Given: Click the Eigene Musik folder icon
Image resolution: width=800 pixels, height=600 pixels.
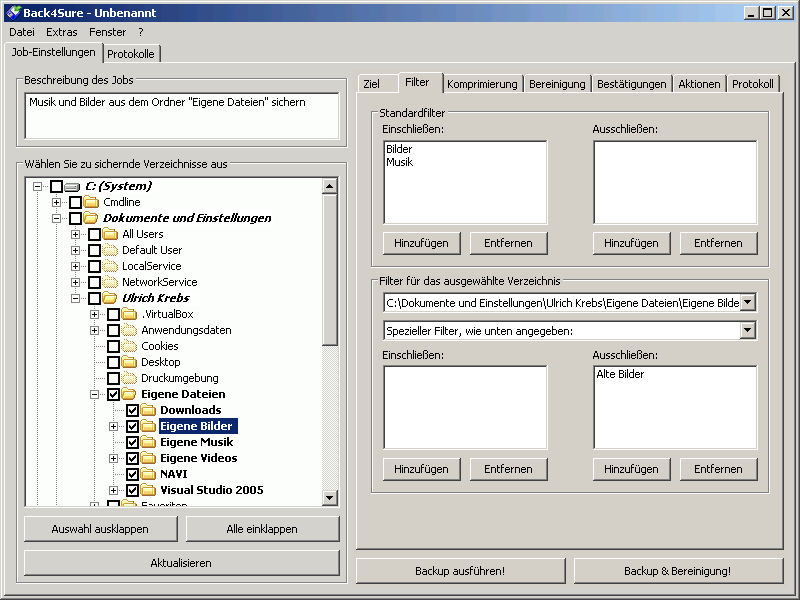Looking at the screenshot, I should point(148,442).
